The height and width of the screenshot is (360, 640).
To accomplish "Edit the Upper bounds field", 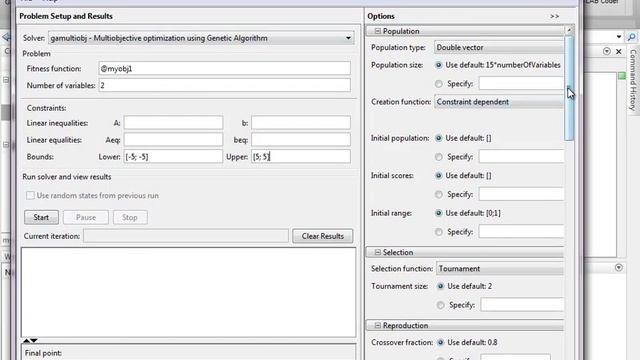I will pyautogui.click(x=301, y=156).
